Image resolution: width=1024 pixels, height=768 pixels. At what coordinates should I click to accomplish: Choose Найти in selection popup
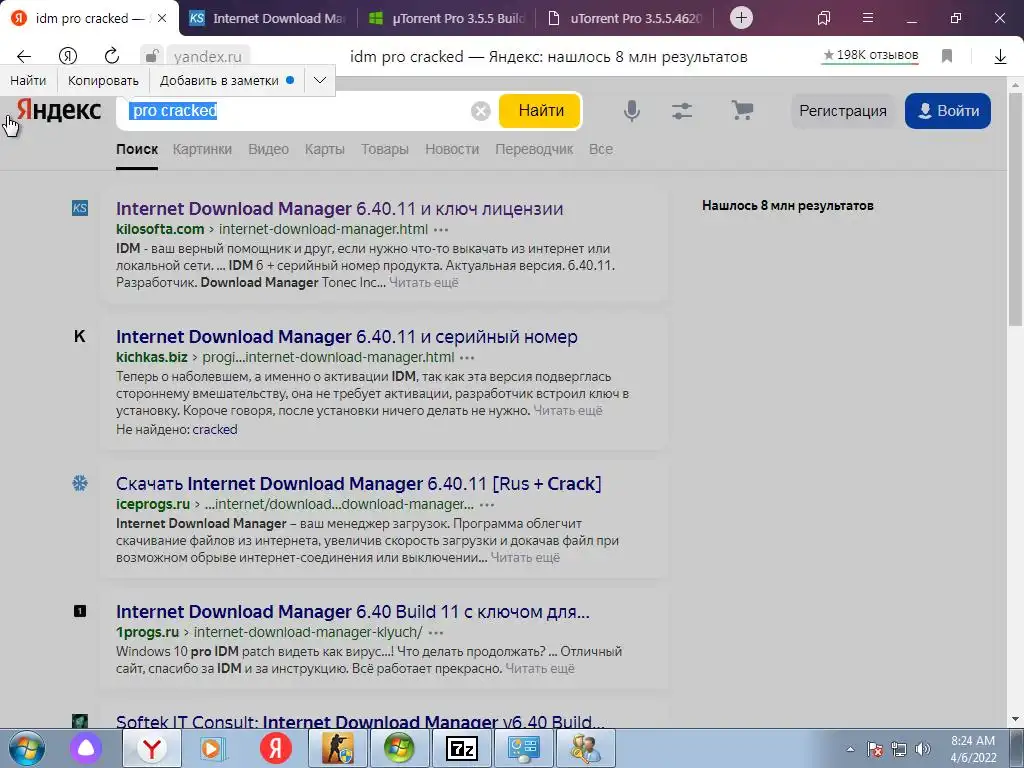tap(28, 80)
